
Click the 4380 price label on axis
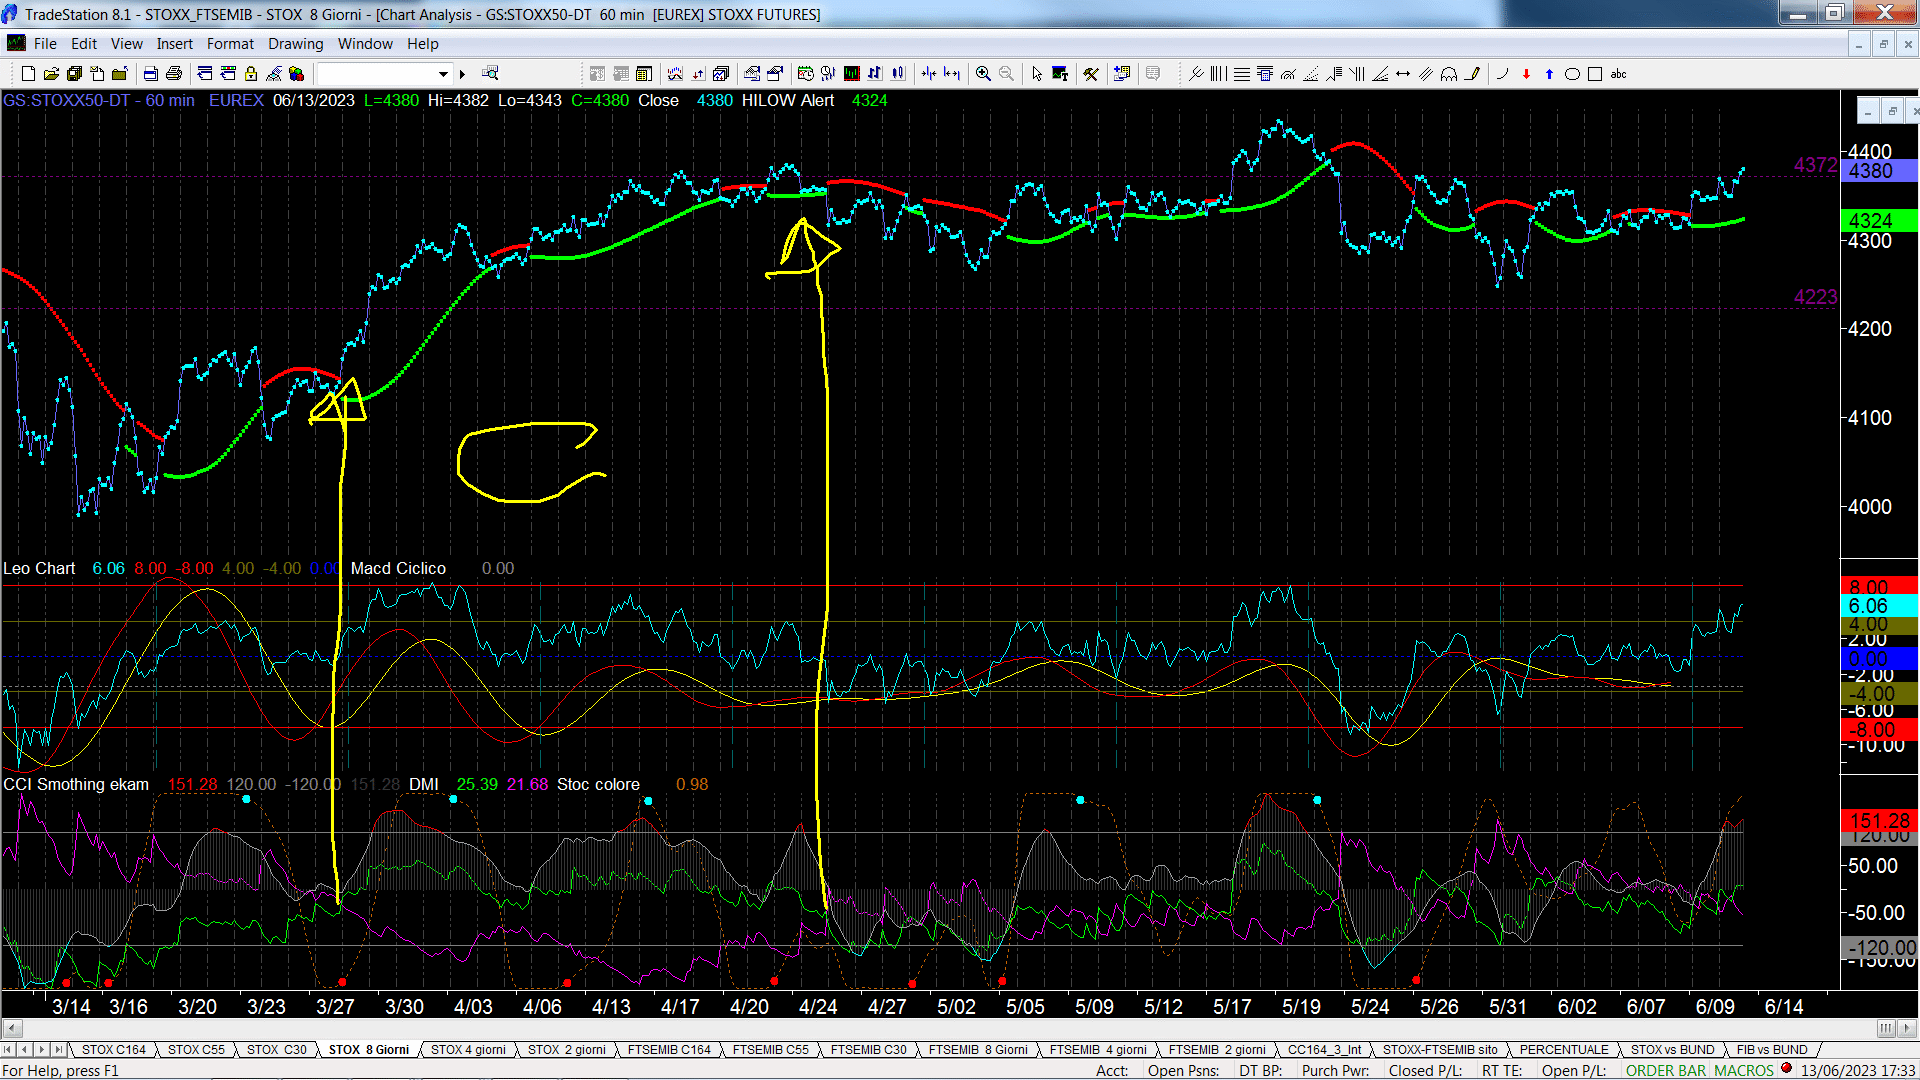click(1877, 171)
